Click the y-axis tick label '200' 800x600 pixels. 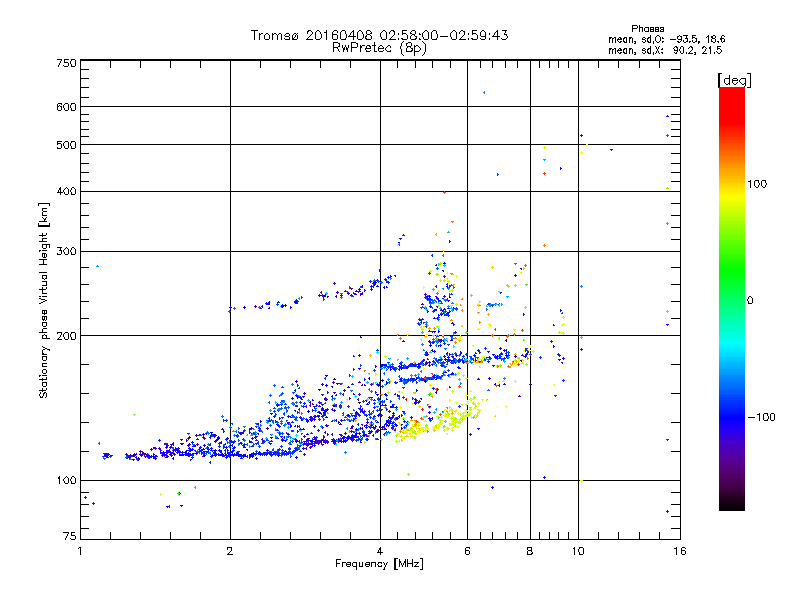[66, 336]
